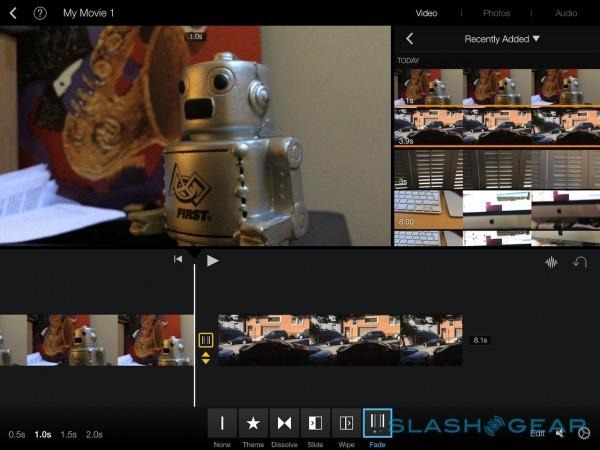Choose the Theme transition style
The image size is (600, 450).
point(253,424)
